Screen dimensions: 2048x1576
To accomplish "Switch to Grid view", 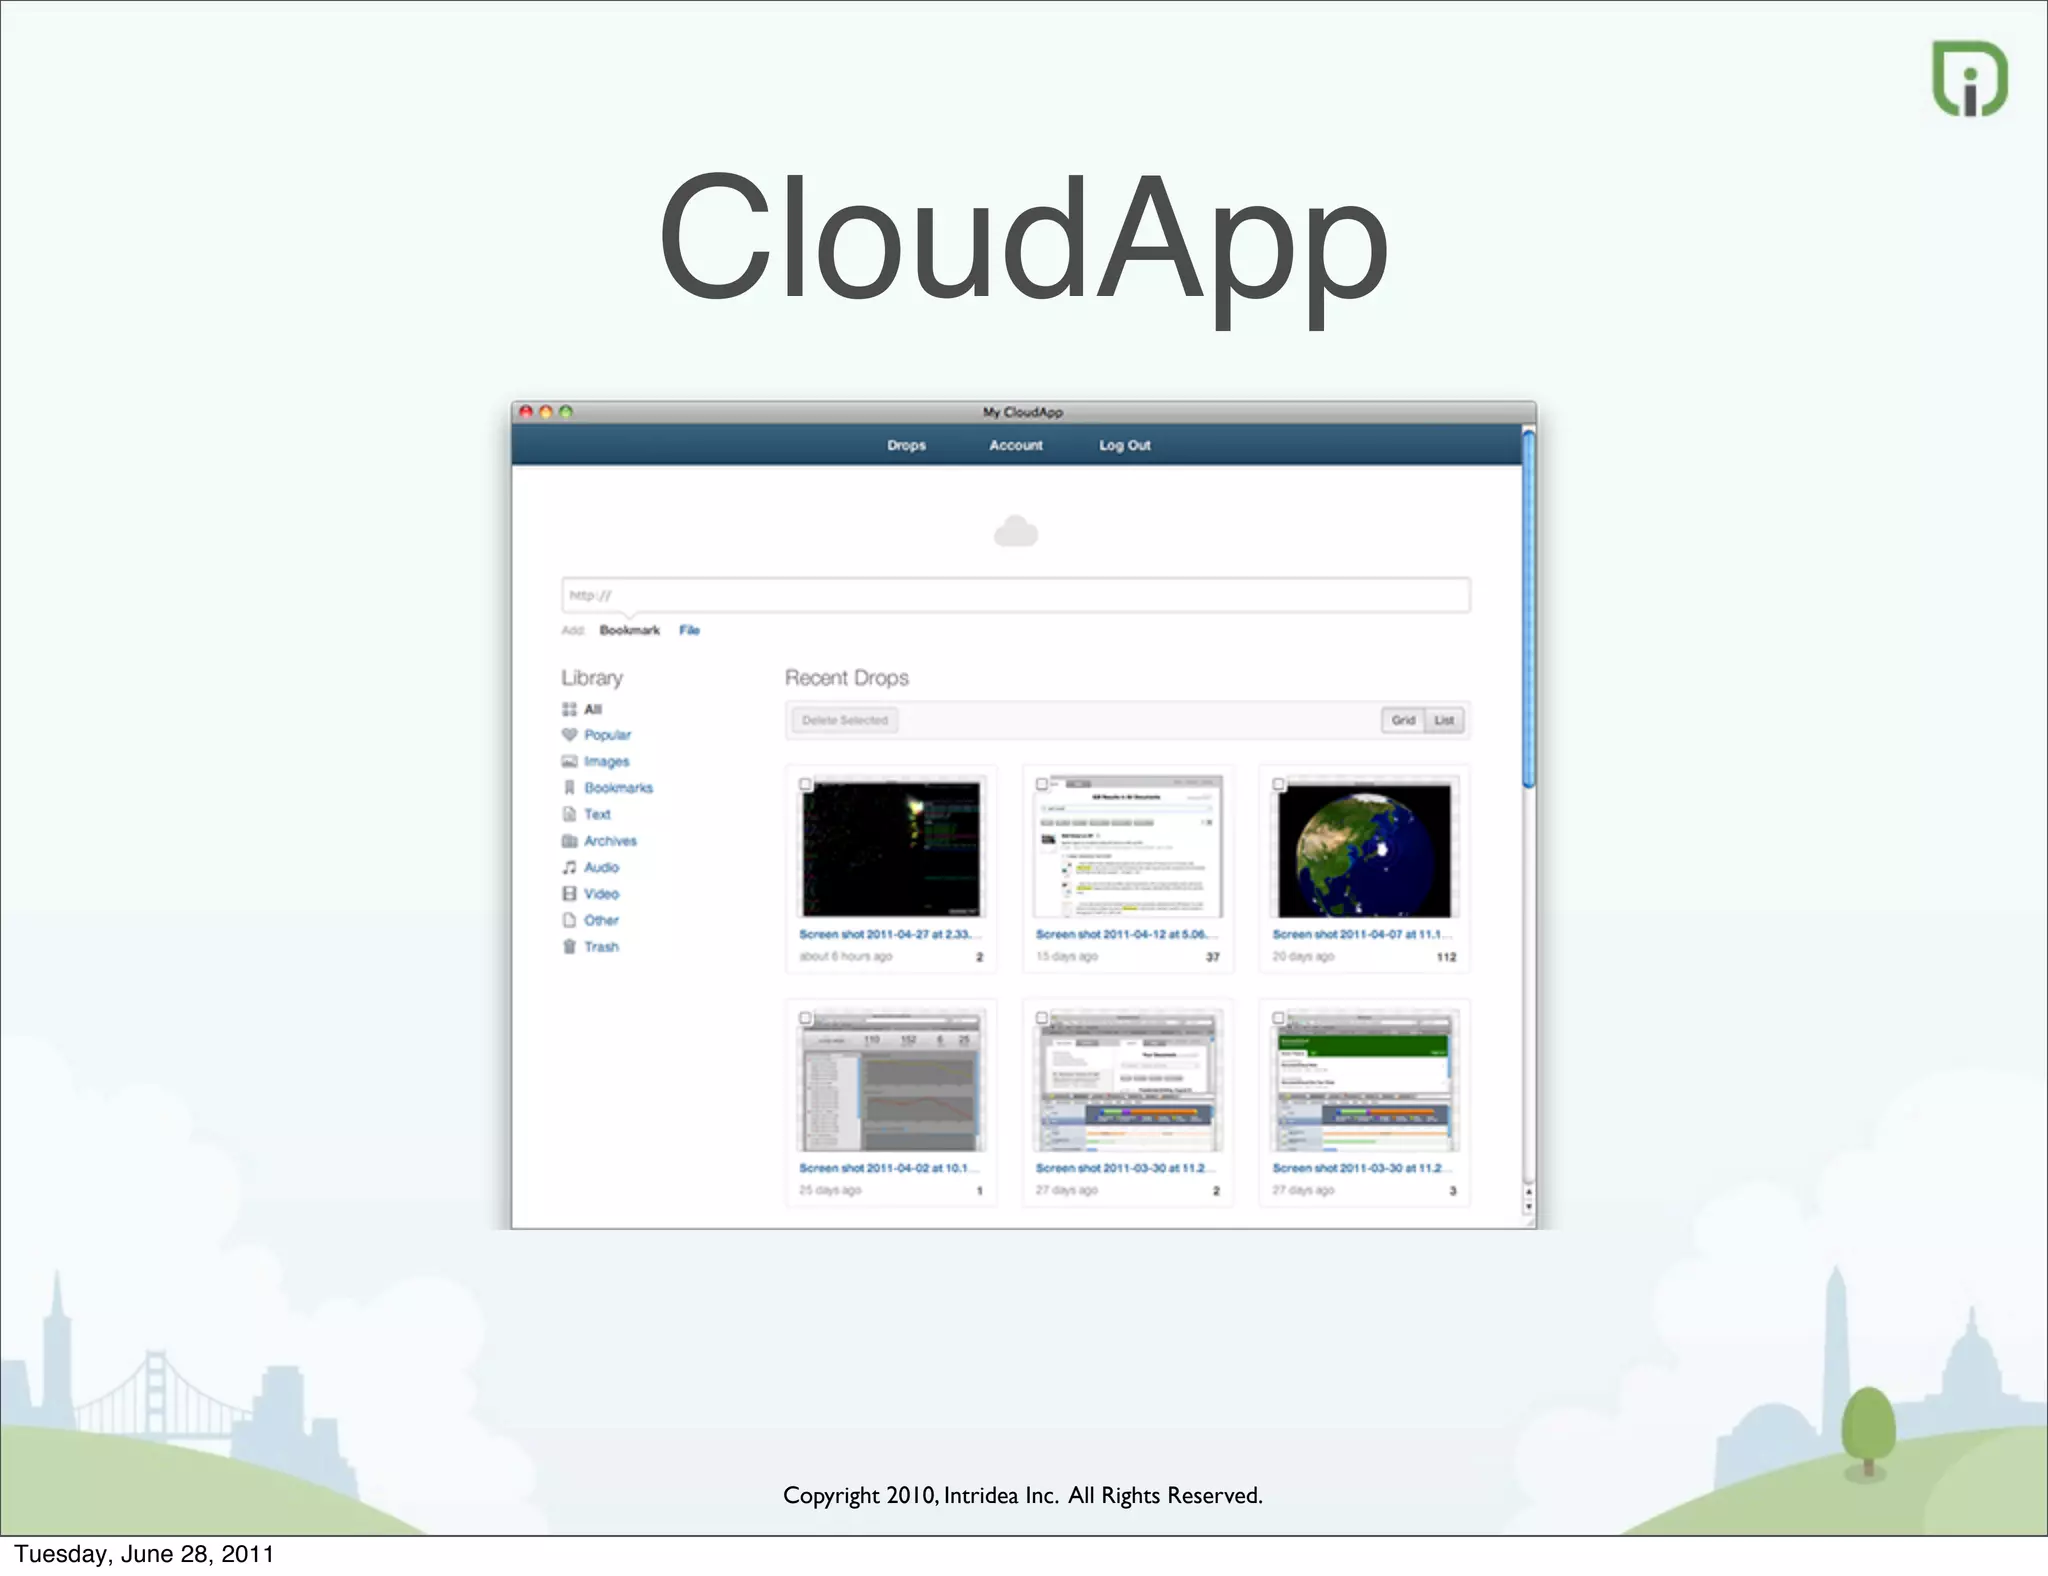I will [x=1403, y=720].
